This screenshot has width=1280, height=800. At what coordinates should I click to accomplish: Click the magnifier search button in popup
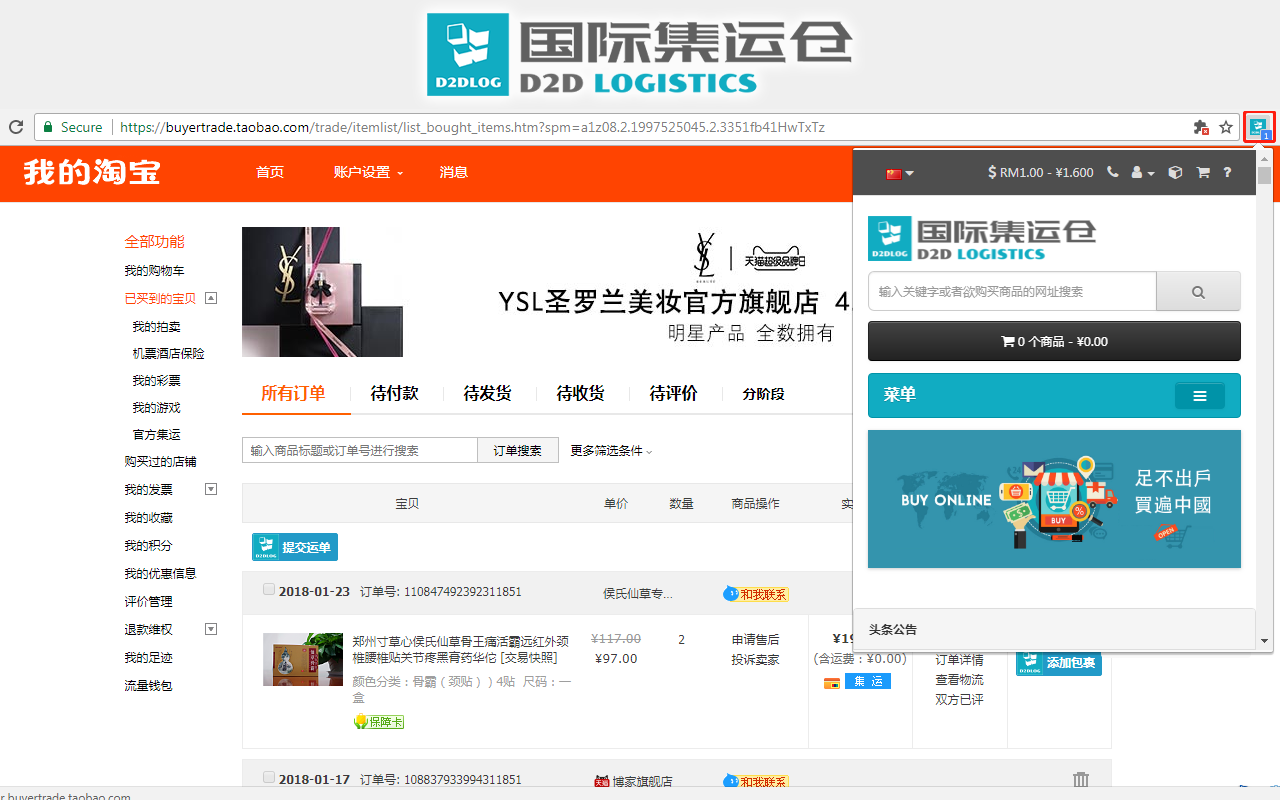1198,291
